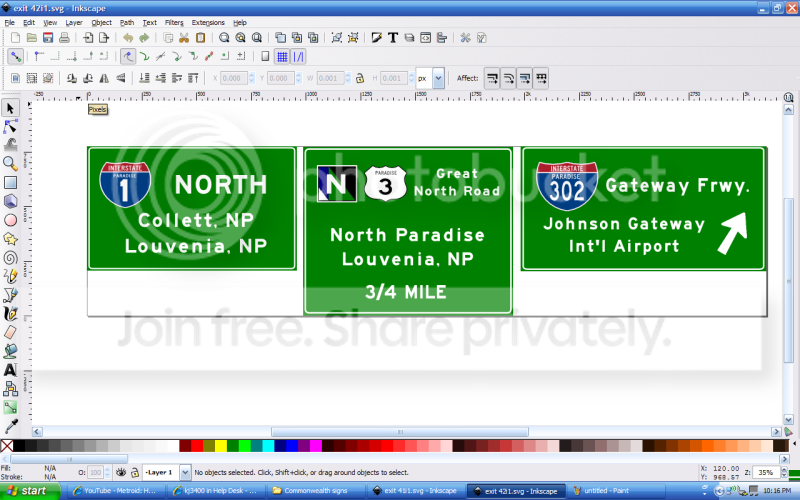Switch to Commonwealth signs folder taskbar button

314,491
